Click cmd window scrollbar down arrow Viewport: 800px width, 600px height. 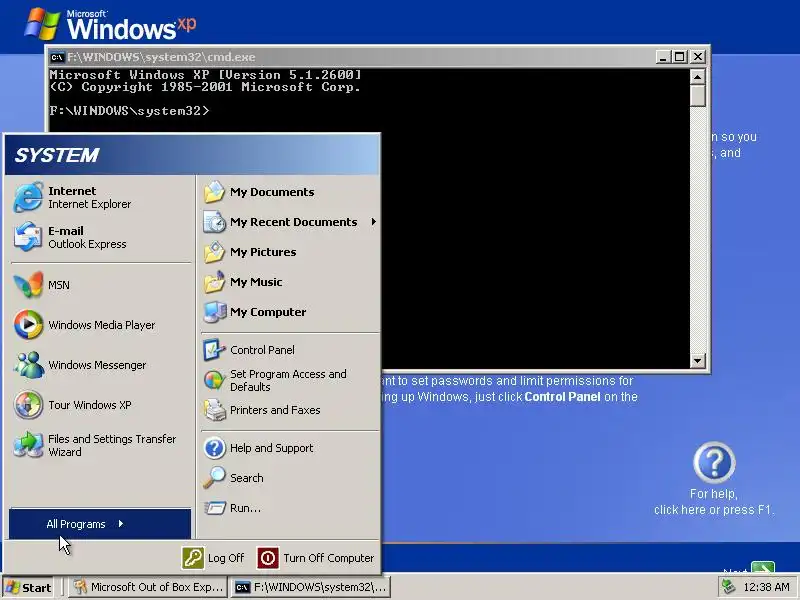697,361
